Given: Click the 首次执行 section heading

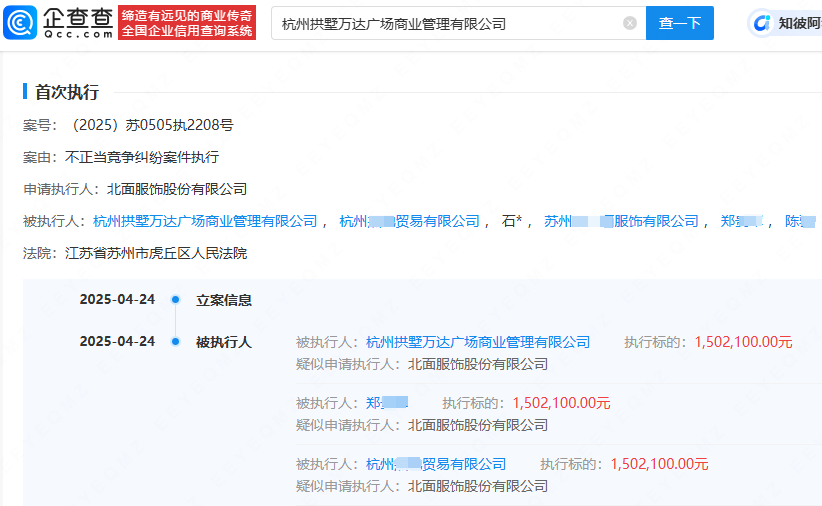Looking at the screenshot, I should click(67, 92).
